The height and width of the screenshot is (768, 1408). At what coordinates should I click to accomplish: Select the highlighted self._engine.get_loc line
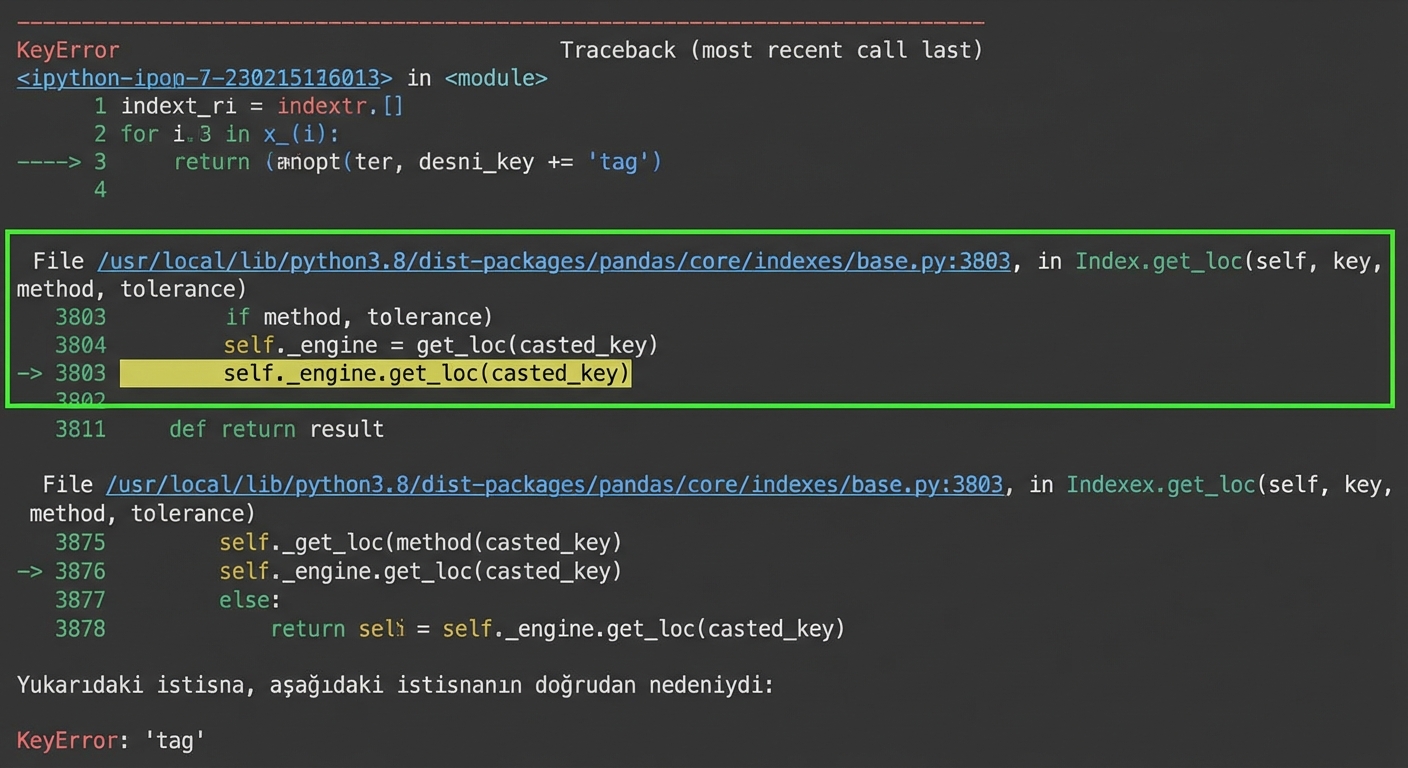(375, 373)
